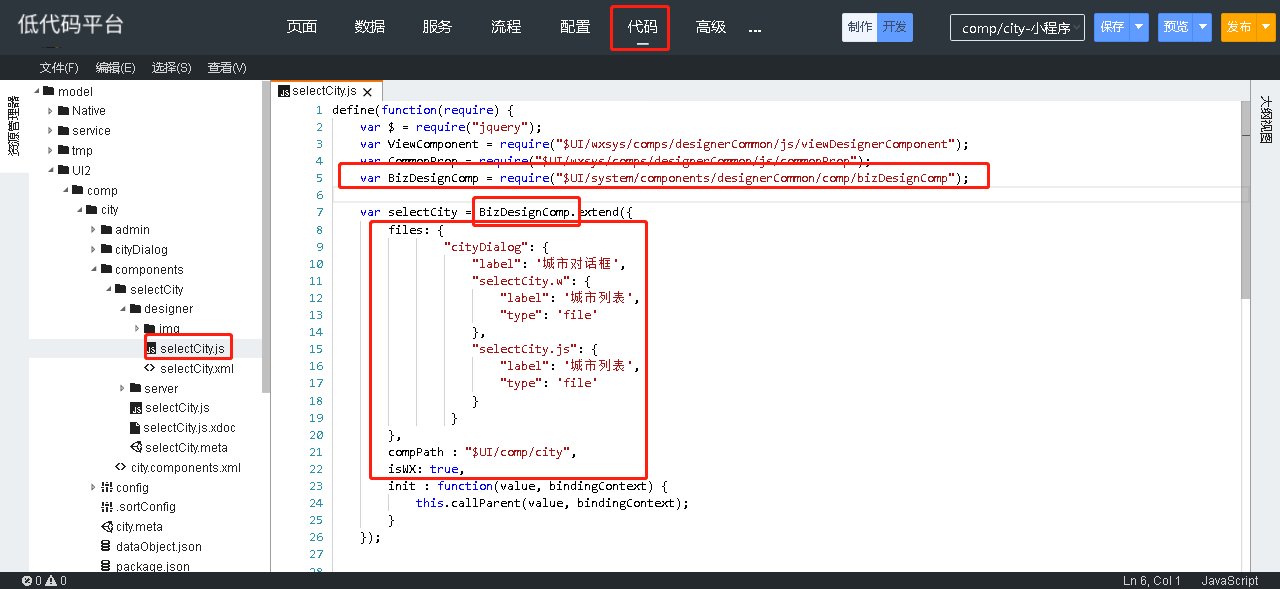
Task: Switch to 开发 mode toggle
Action: [x=894, y=28]
